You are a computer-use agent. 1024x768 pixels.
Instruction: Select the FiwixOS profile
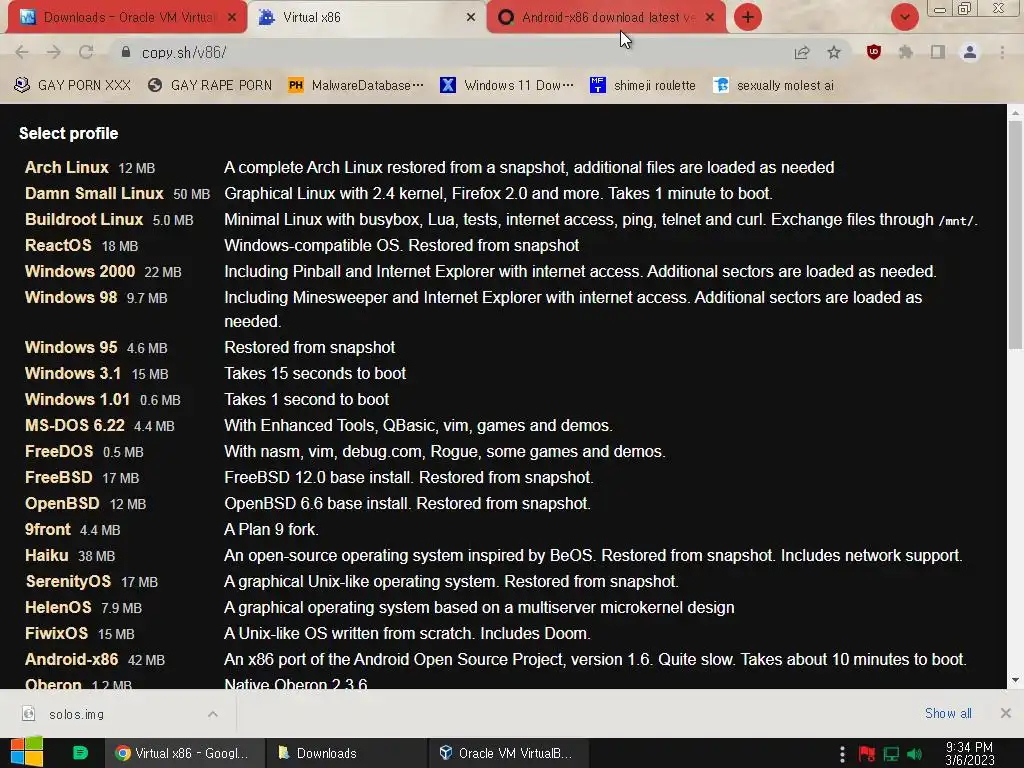56,634
